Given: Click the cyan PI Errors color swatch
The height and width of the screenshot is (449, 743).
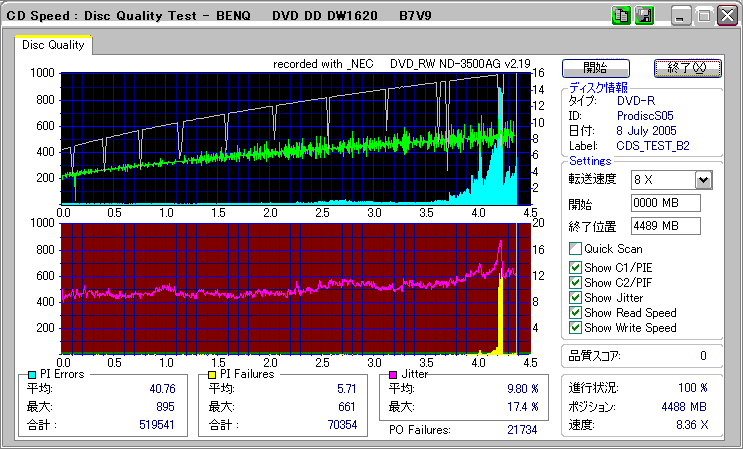Looking at the screenshot, I should pyautogui.click(x=32, y=374).
